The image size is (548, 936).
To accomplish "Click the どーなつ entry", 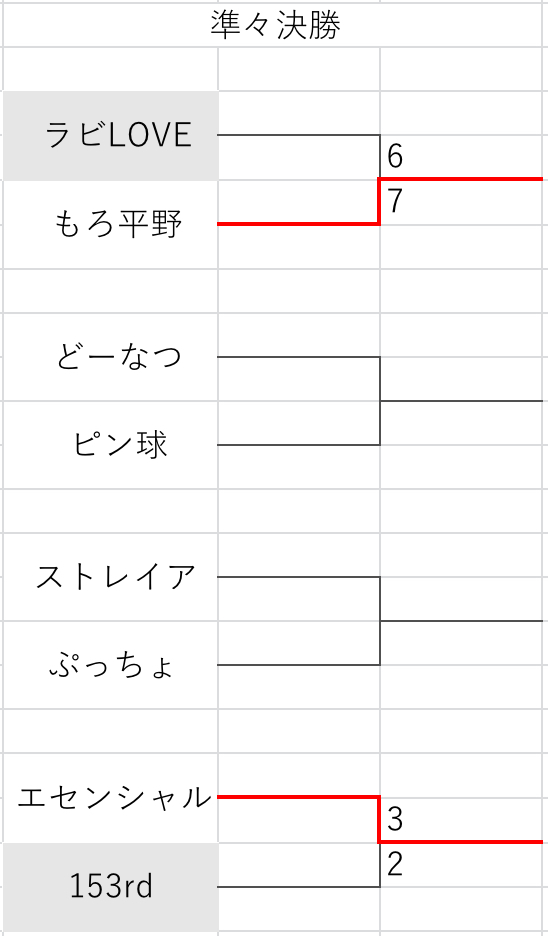I will coord(118,357).
